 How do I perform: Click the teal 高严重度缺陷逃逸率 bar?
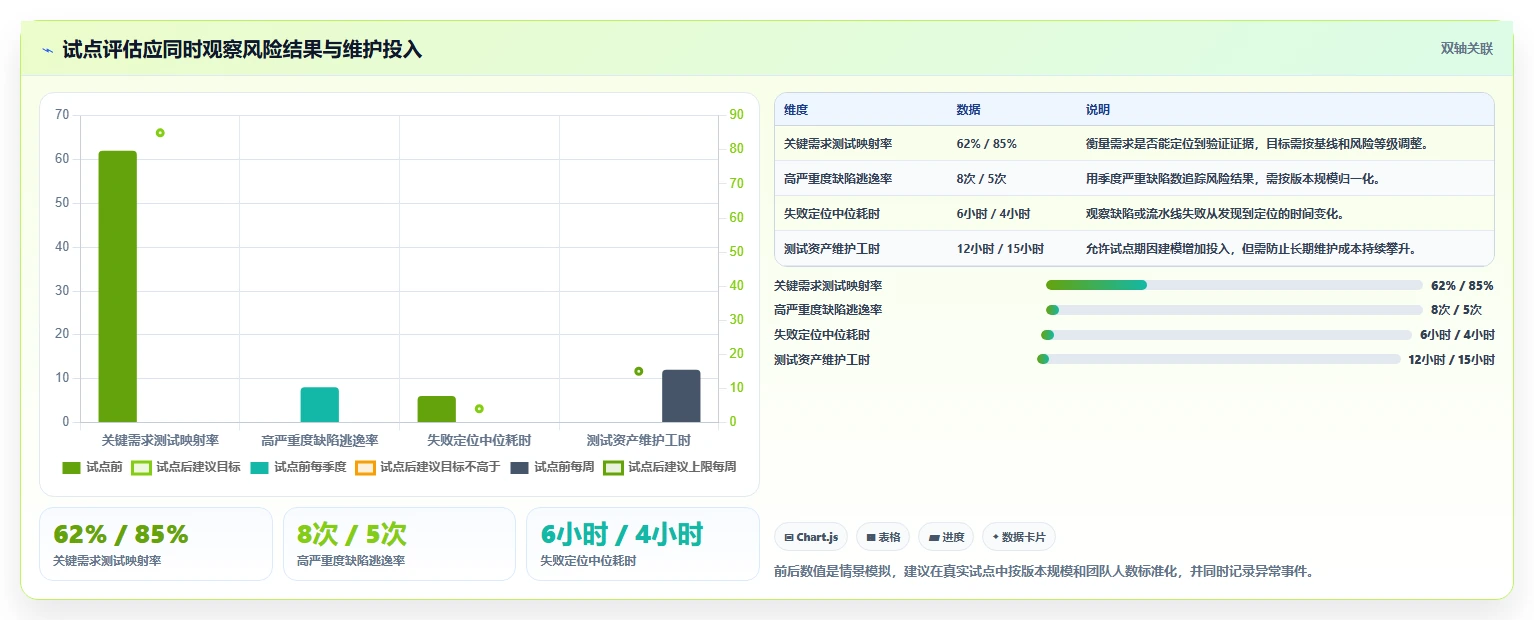320,405
